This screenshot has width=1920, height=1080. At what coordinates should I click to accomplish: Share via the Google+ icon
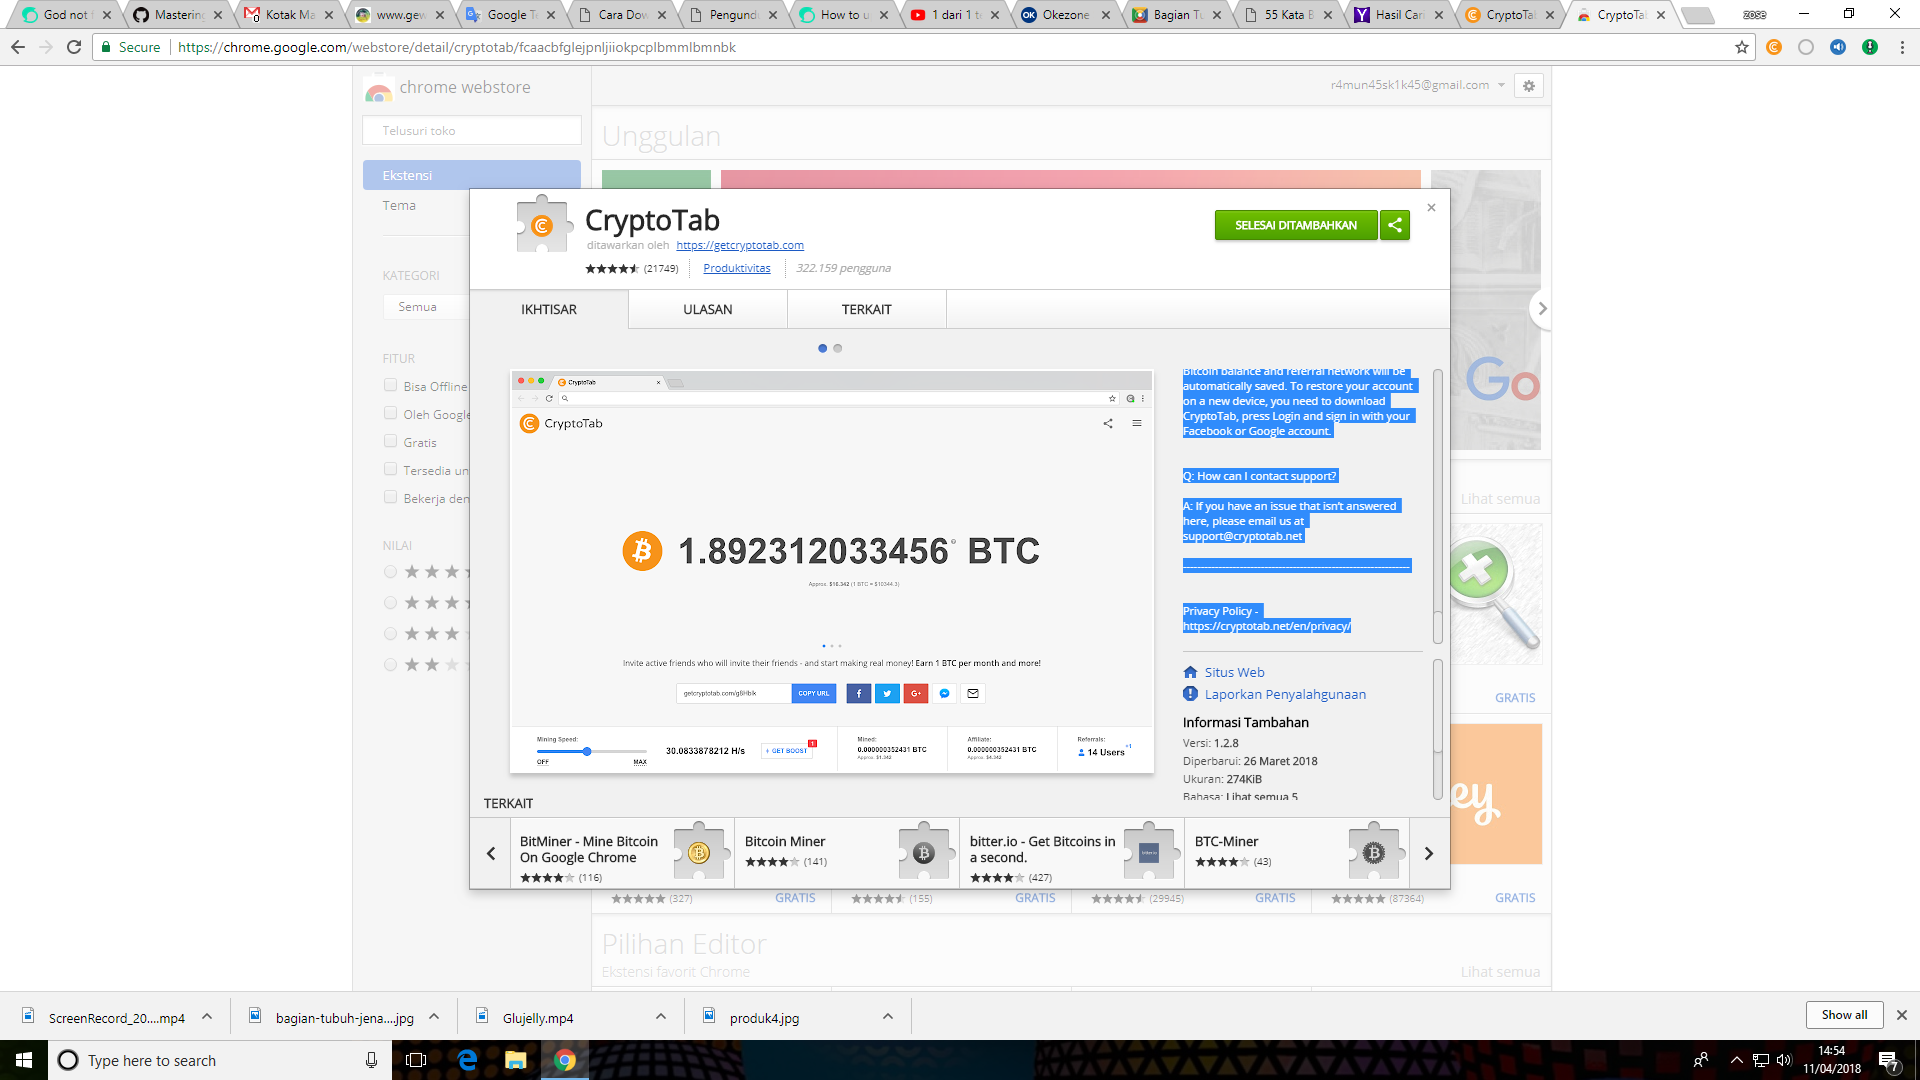pos(915,693)
